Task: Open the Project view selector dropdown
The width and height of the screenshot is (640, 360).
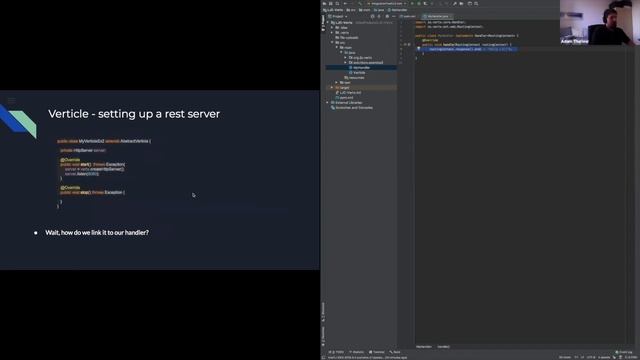Action: (338, 16)
